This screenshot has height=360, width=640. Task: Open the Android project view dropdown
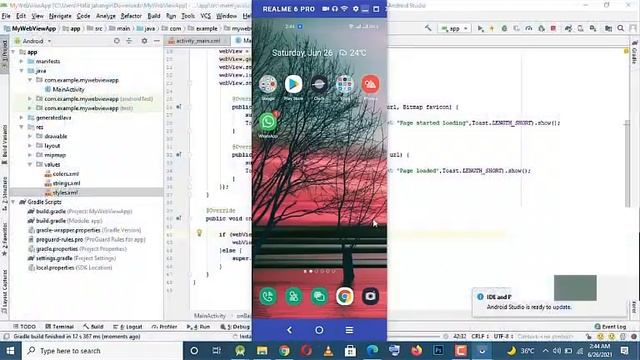point(33,41)
